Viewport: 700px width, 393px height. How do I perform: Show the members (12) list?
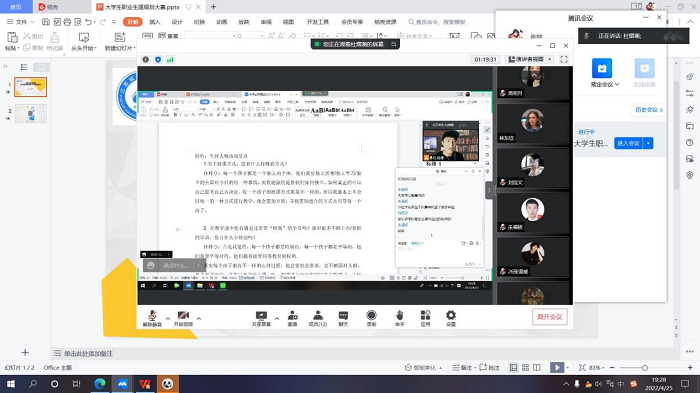pyautogui.click(x=318, y=318)
